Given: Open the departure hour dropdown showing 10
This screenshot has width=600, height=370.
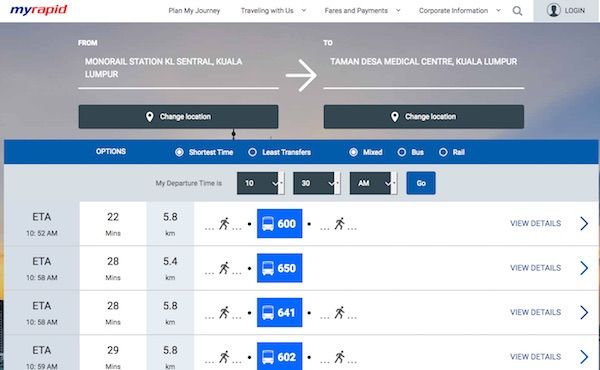Looking at the screenshot, I should click(x=261, y=183).
